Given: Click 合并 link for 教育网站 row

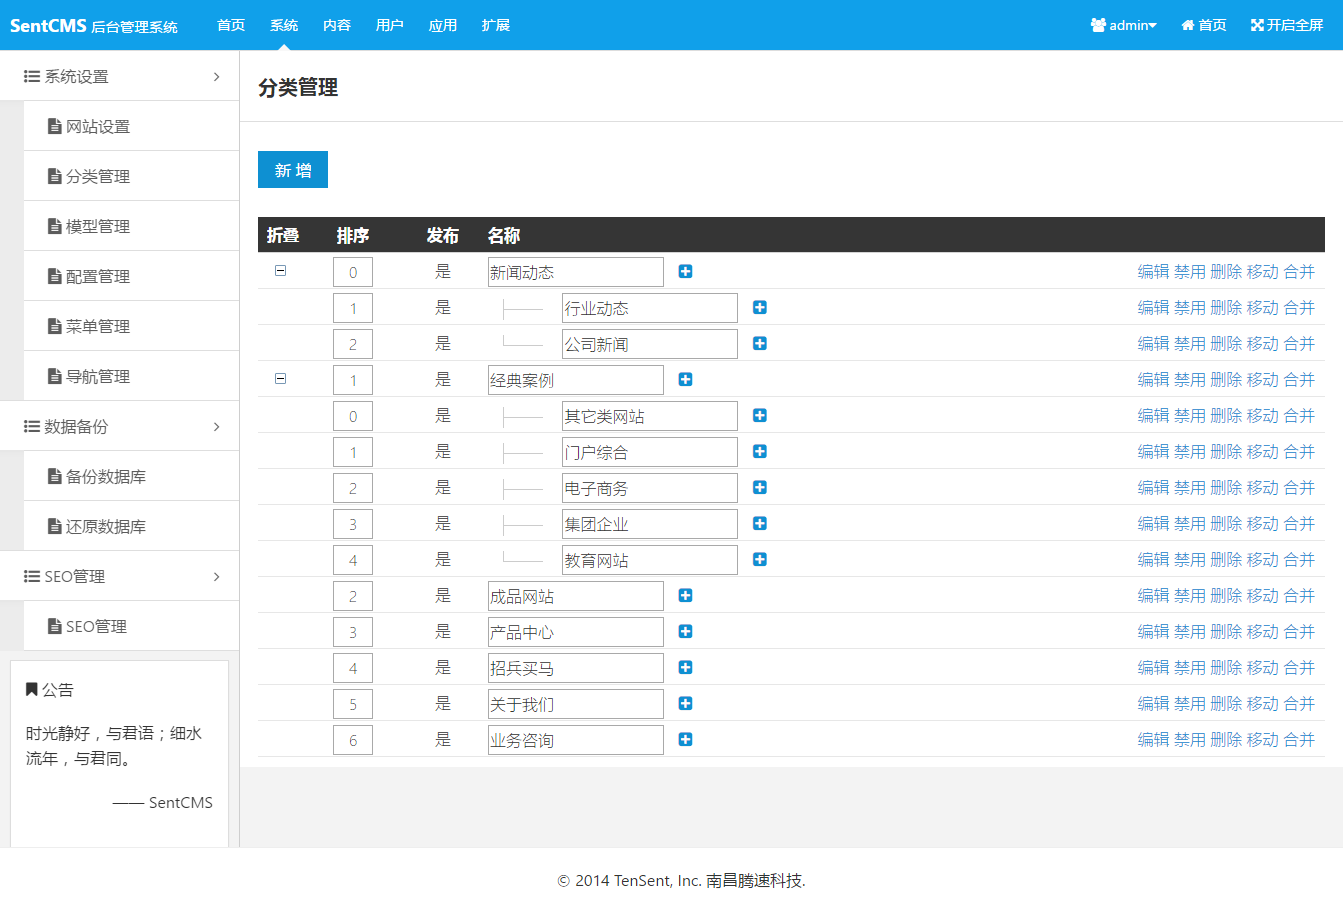Looking at the screenshot, I should 1299,559.
